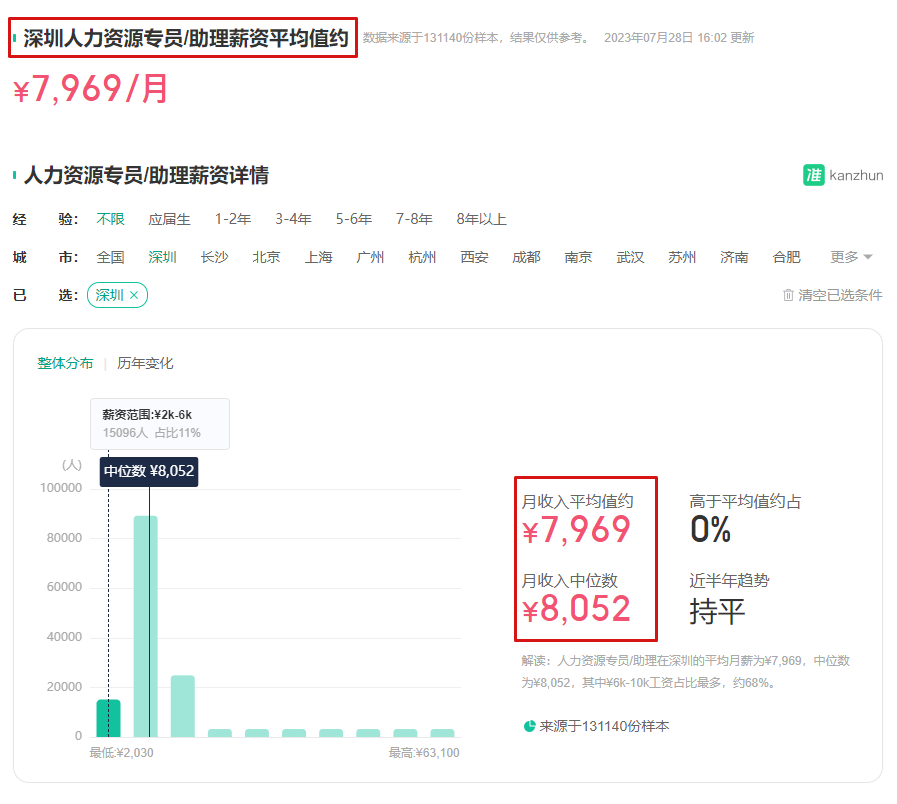
Task: Expand the 更多 cities dropdown
Action: (851, 257)
